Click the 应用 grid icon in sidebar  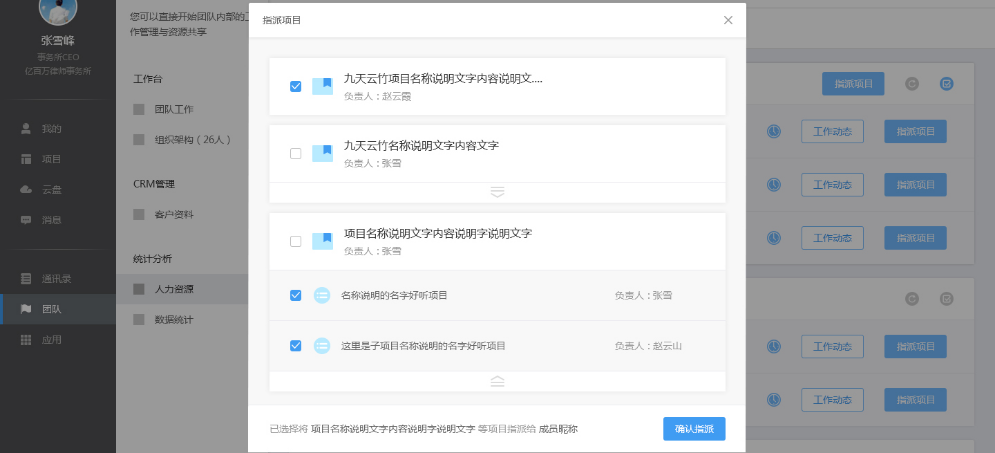click(26, 339)
